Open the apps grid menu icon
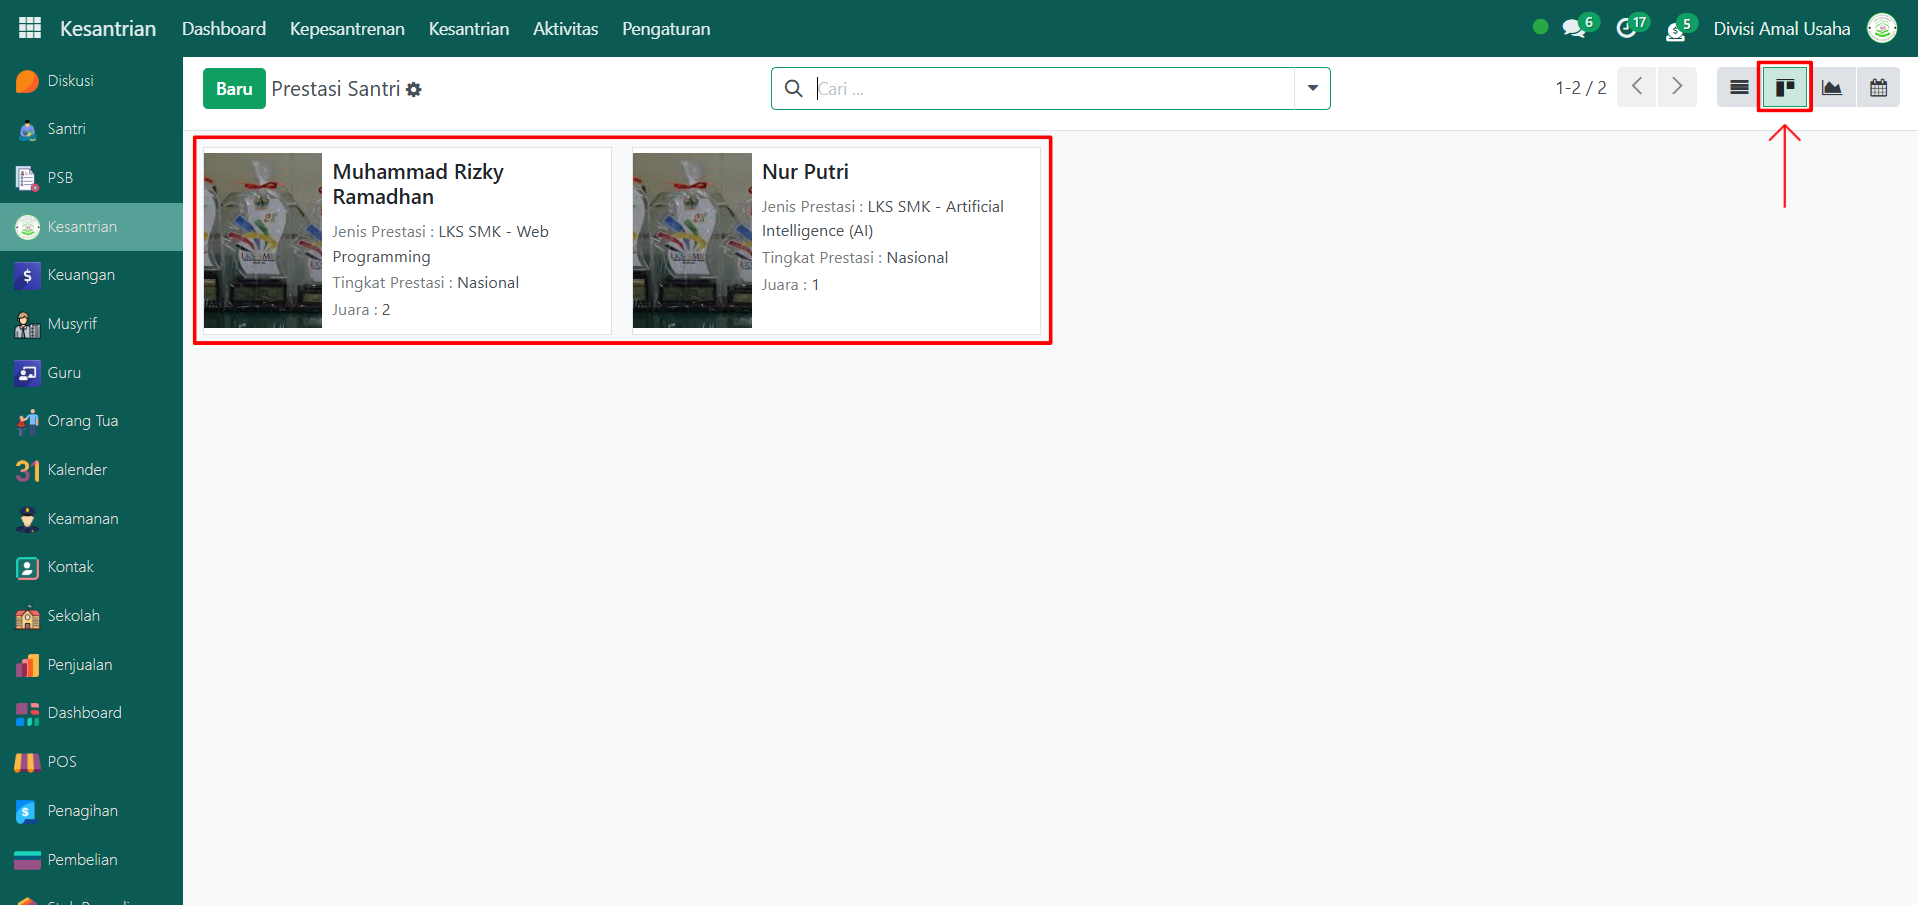The width and height of the screenshot is (1918, 905). (x=30, y=28)
